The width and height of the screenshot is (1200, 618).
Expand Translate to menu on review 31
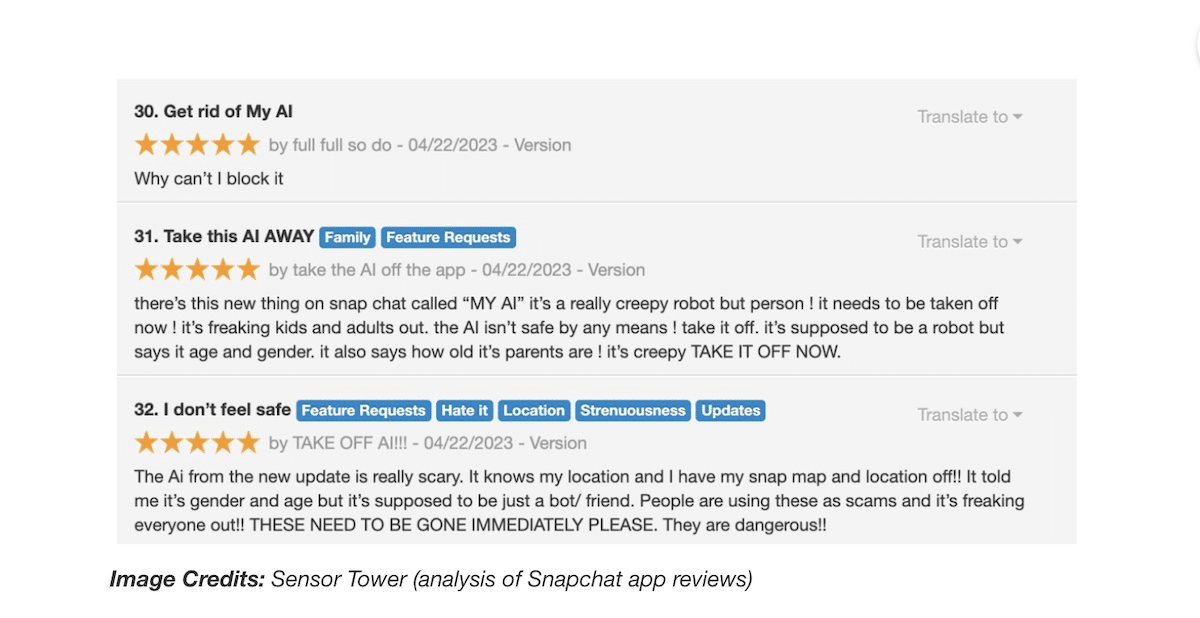tap(970, 242)
